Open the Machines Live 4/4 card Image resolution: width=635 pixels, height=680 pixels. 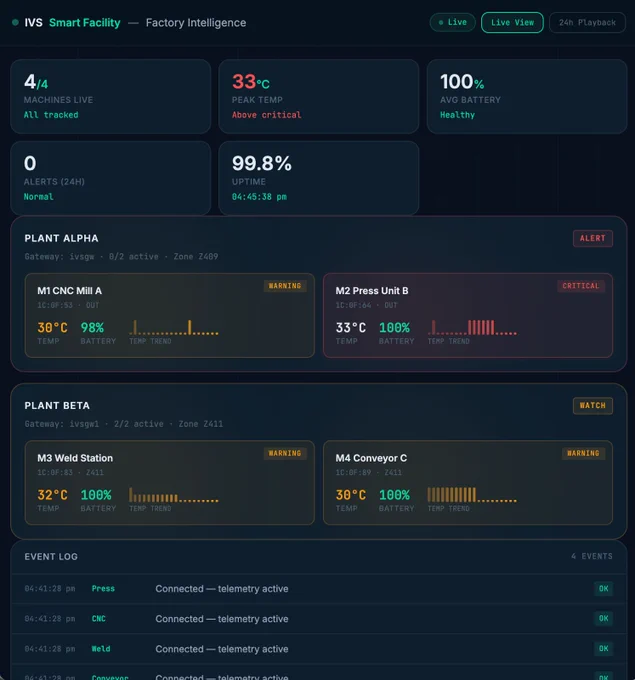111,96
